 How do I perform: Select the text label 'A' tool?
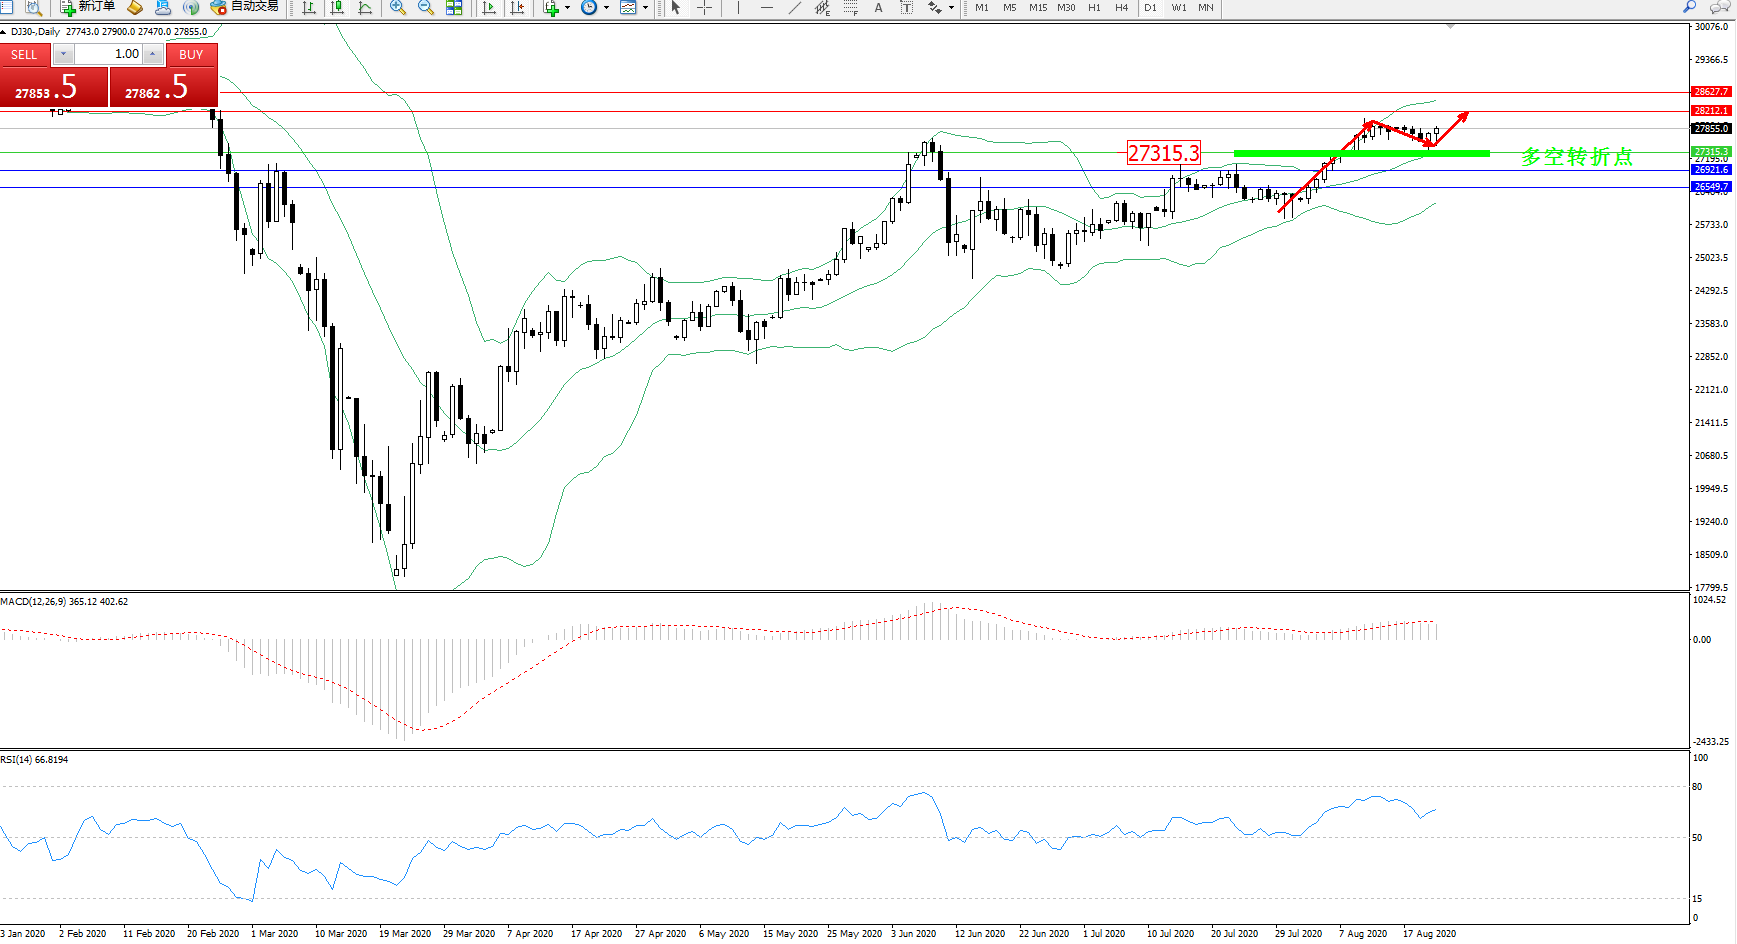[x=878, y=8]
